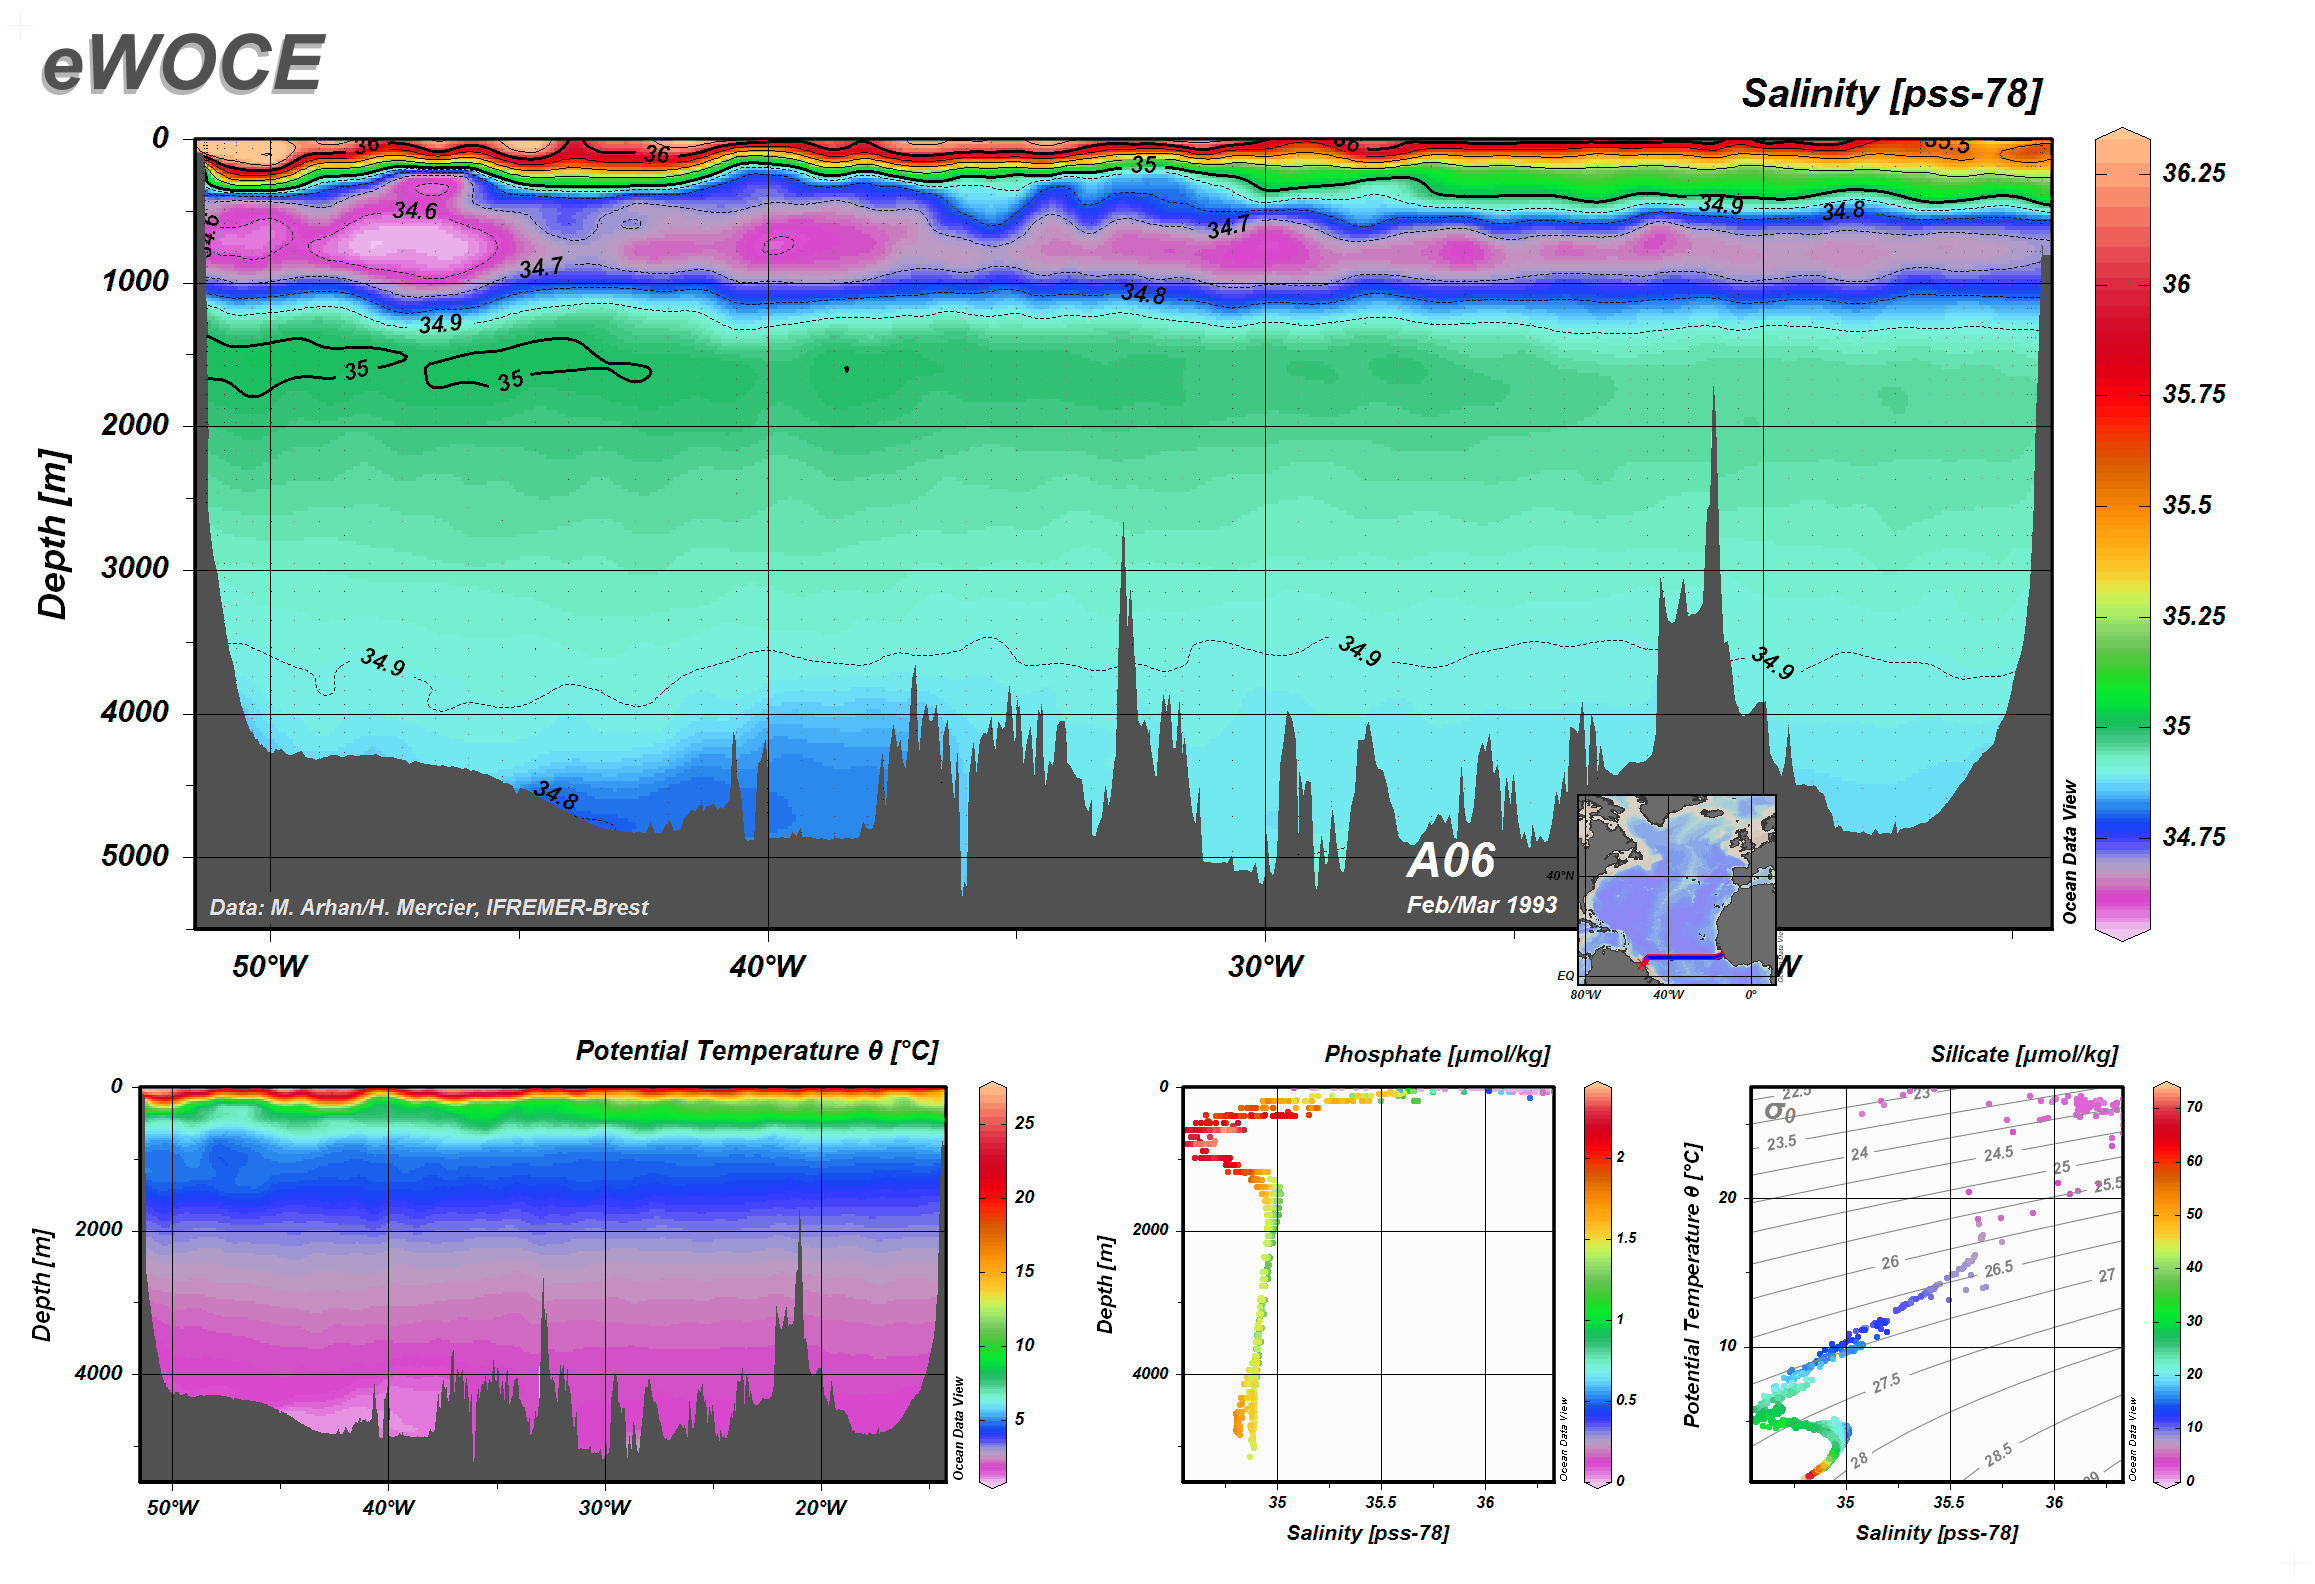Click the Feb/Mar 1993 date text

[x=1481, y=905]
